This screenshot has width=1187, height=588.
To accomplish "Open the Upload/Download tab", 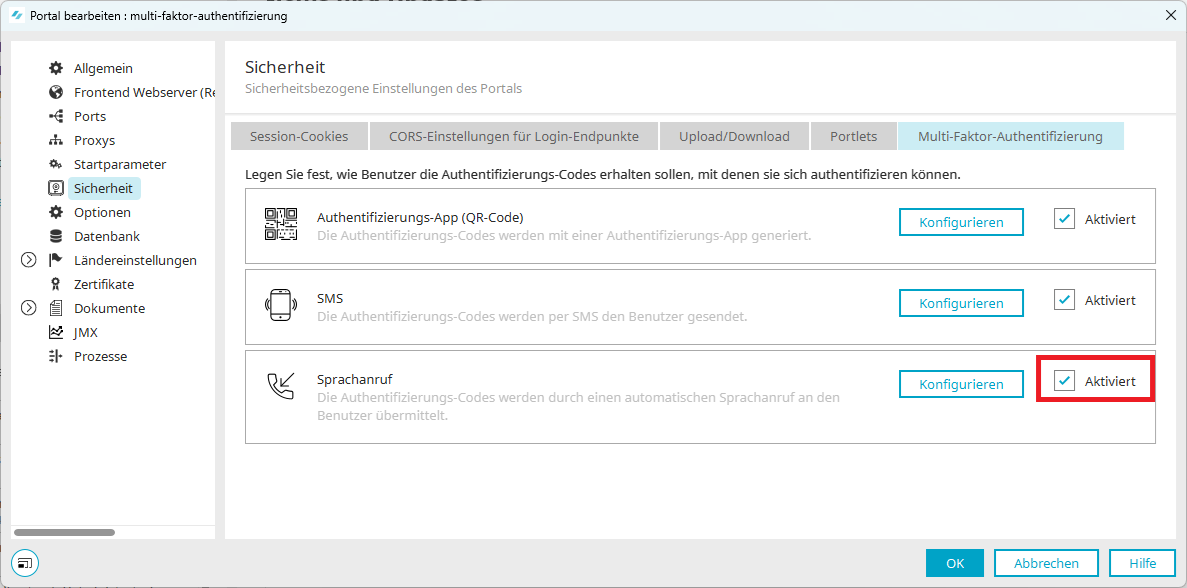I will point(734,136).
